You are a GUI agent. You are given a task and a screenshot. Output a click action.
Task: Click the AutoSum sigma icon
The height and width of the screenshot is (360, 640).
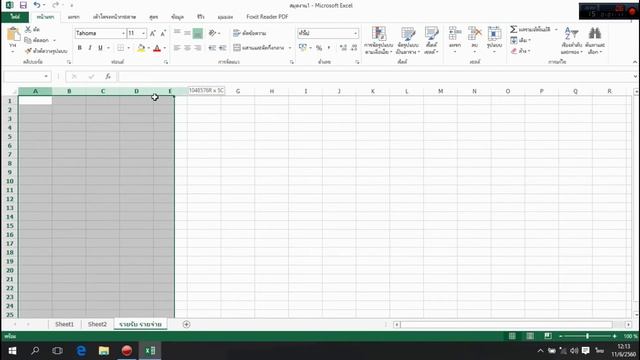click(513, 29)
